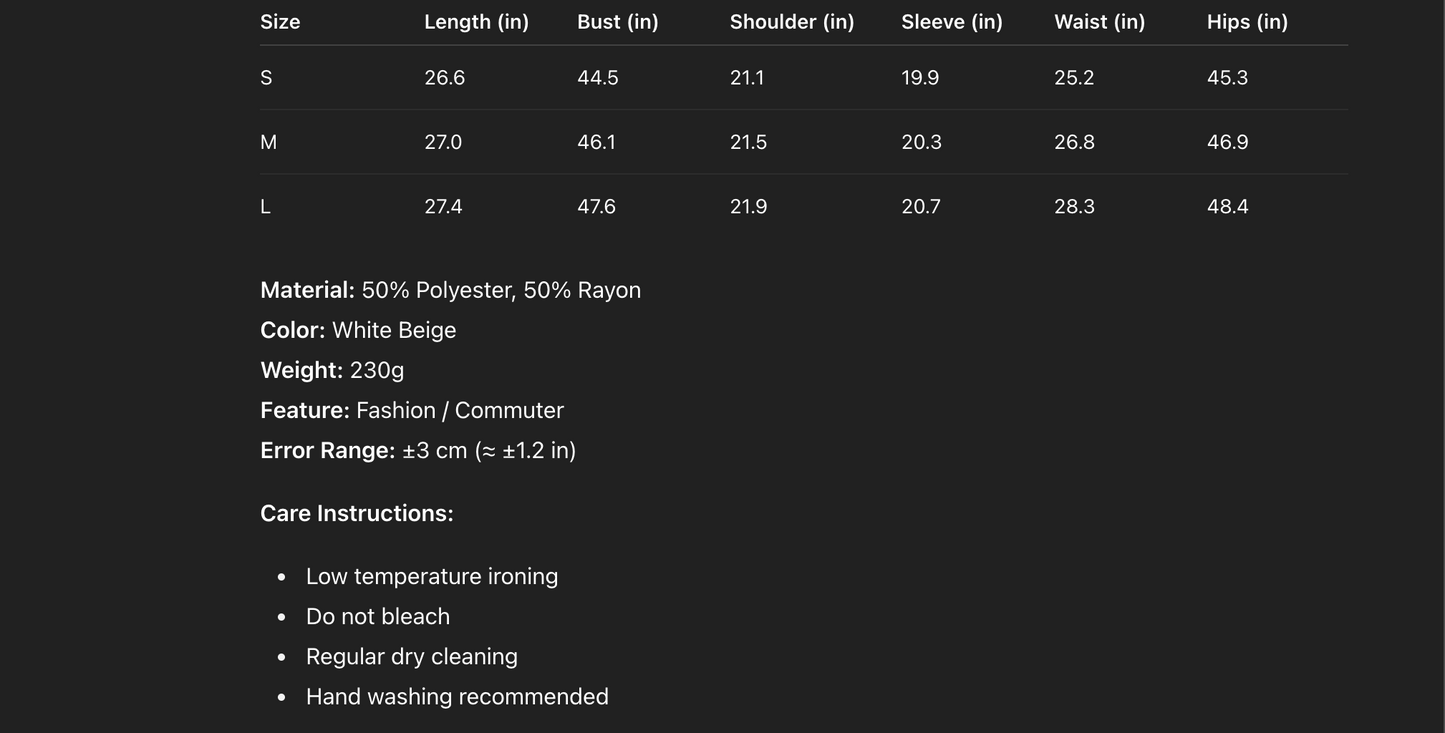Click the Sleeve (in) column header

coord(951,22)
